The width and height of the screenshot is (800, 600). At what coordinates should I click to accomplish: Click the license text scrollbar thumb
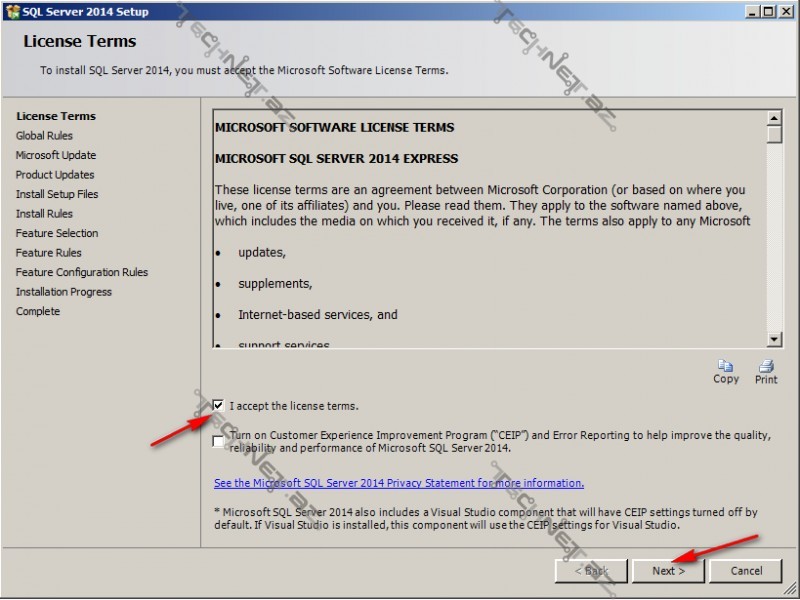tap(774, 135)
